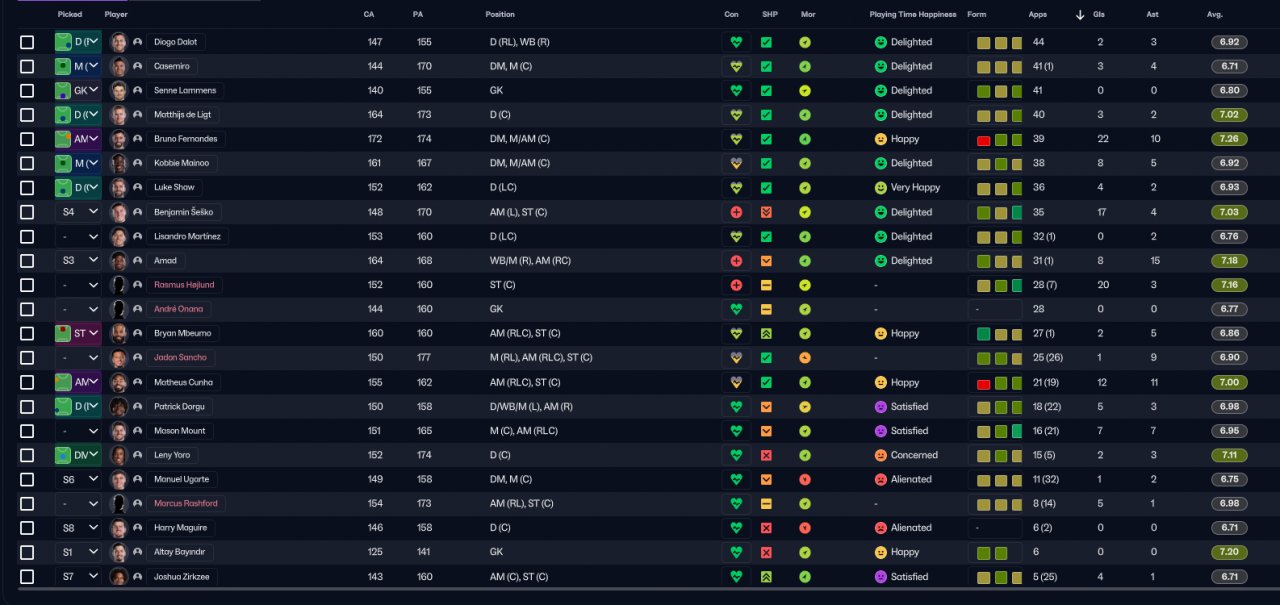Open the S4 Picked dropdown for Benjamin Šeško
This screenshot has height=605, width=1280.
tap(78, 212)
